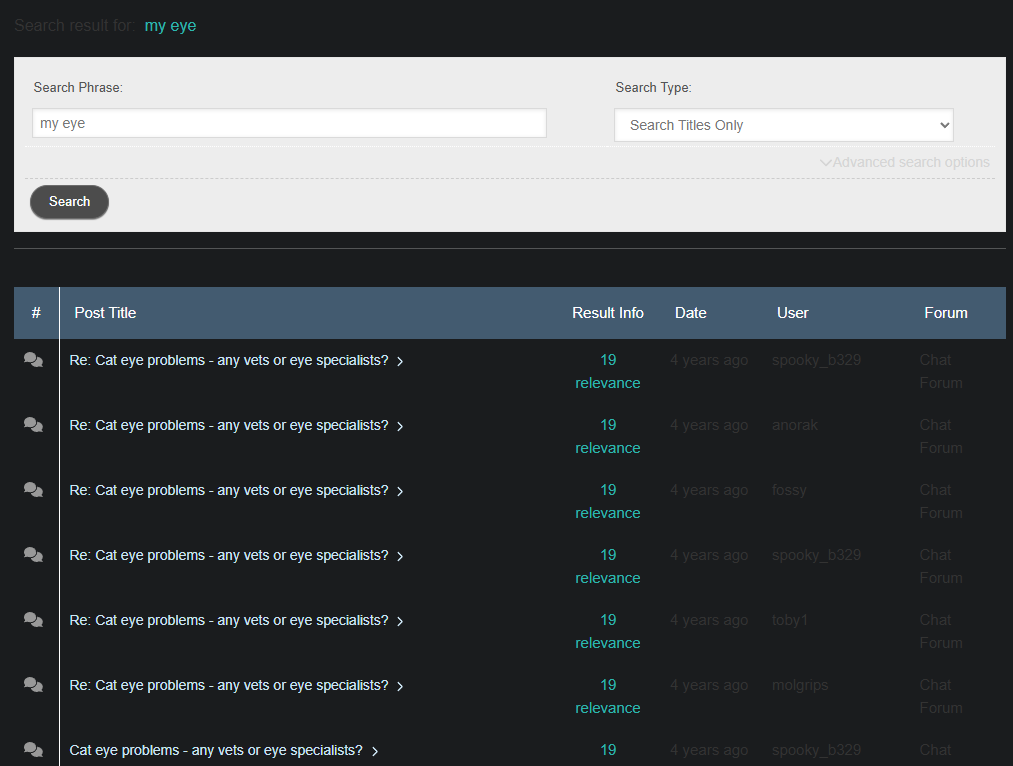Click the chat bubbles icon in molgrips' row
Screen dimensions: 1013x766
pyautogui.click(x=33, y=685)
